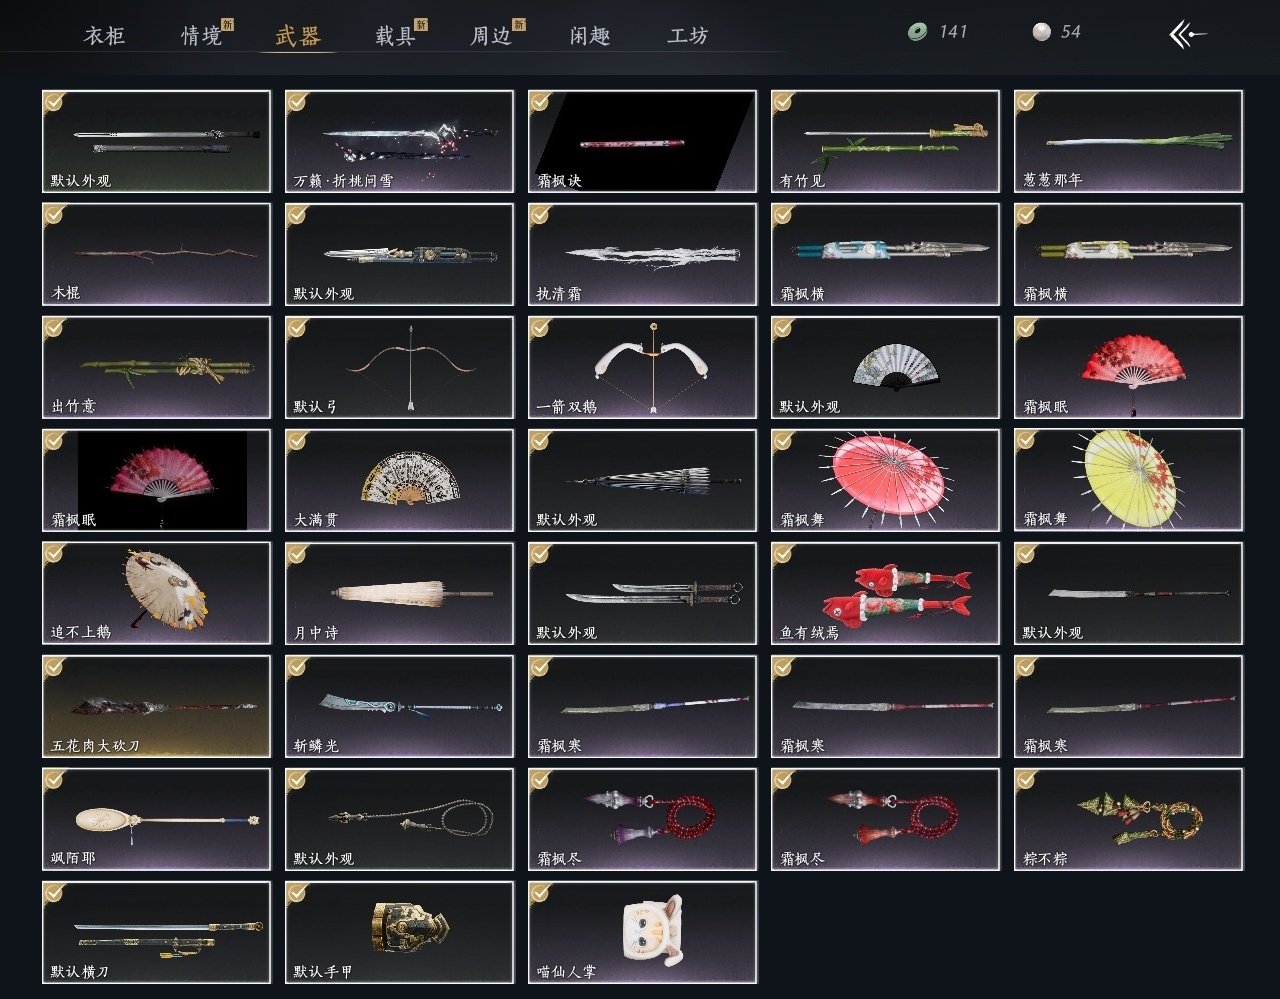The height and width of the screenshot is (999, 1280).
Task: Toggle the checkmark on 木棍 item
Action: click(x=55, y=215)
